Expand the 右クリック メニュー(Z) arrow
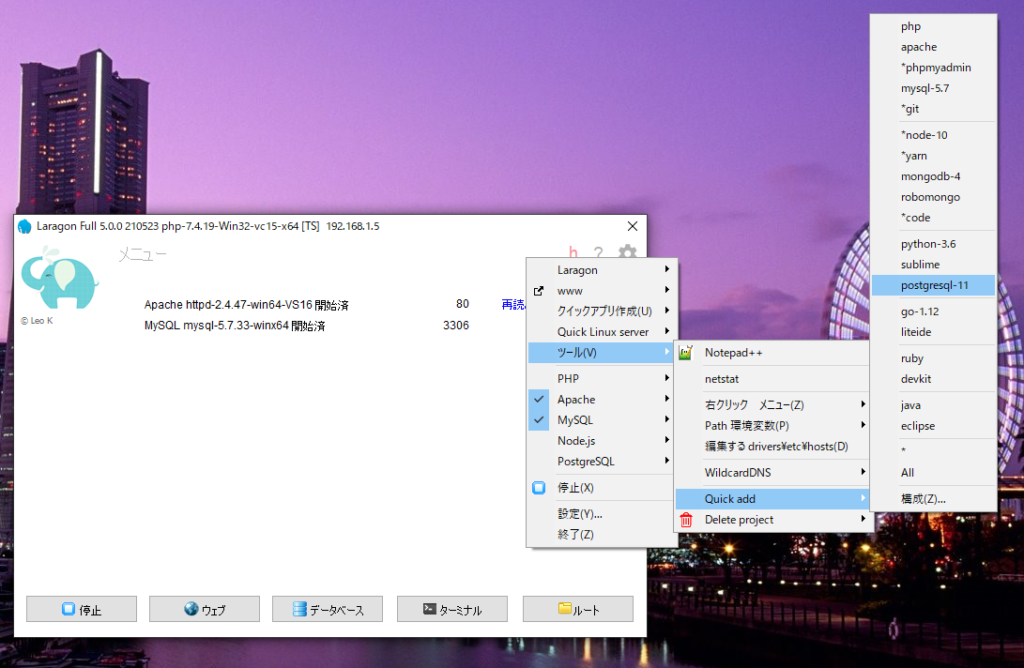Viewport: 1024px width, 668px height. (863, 404)
